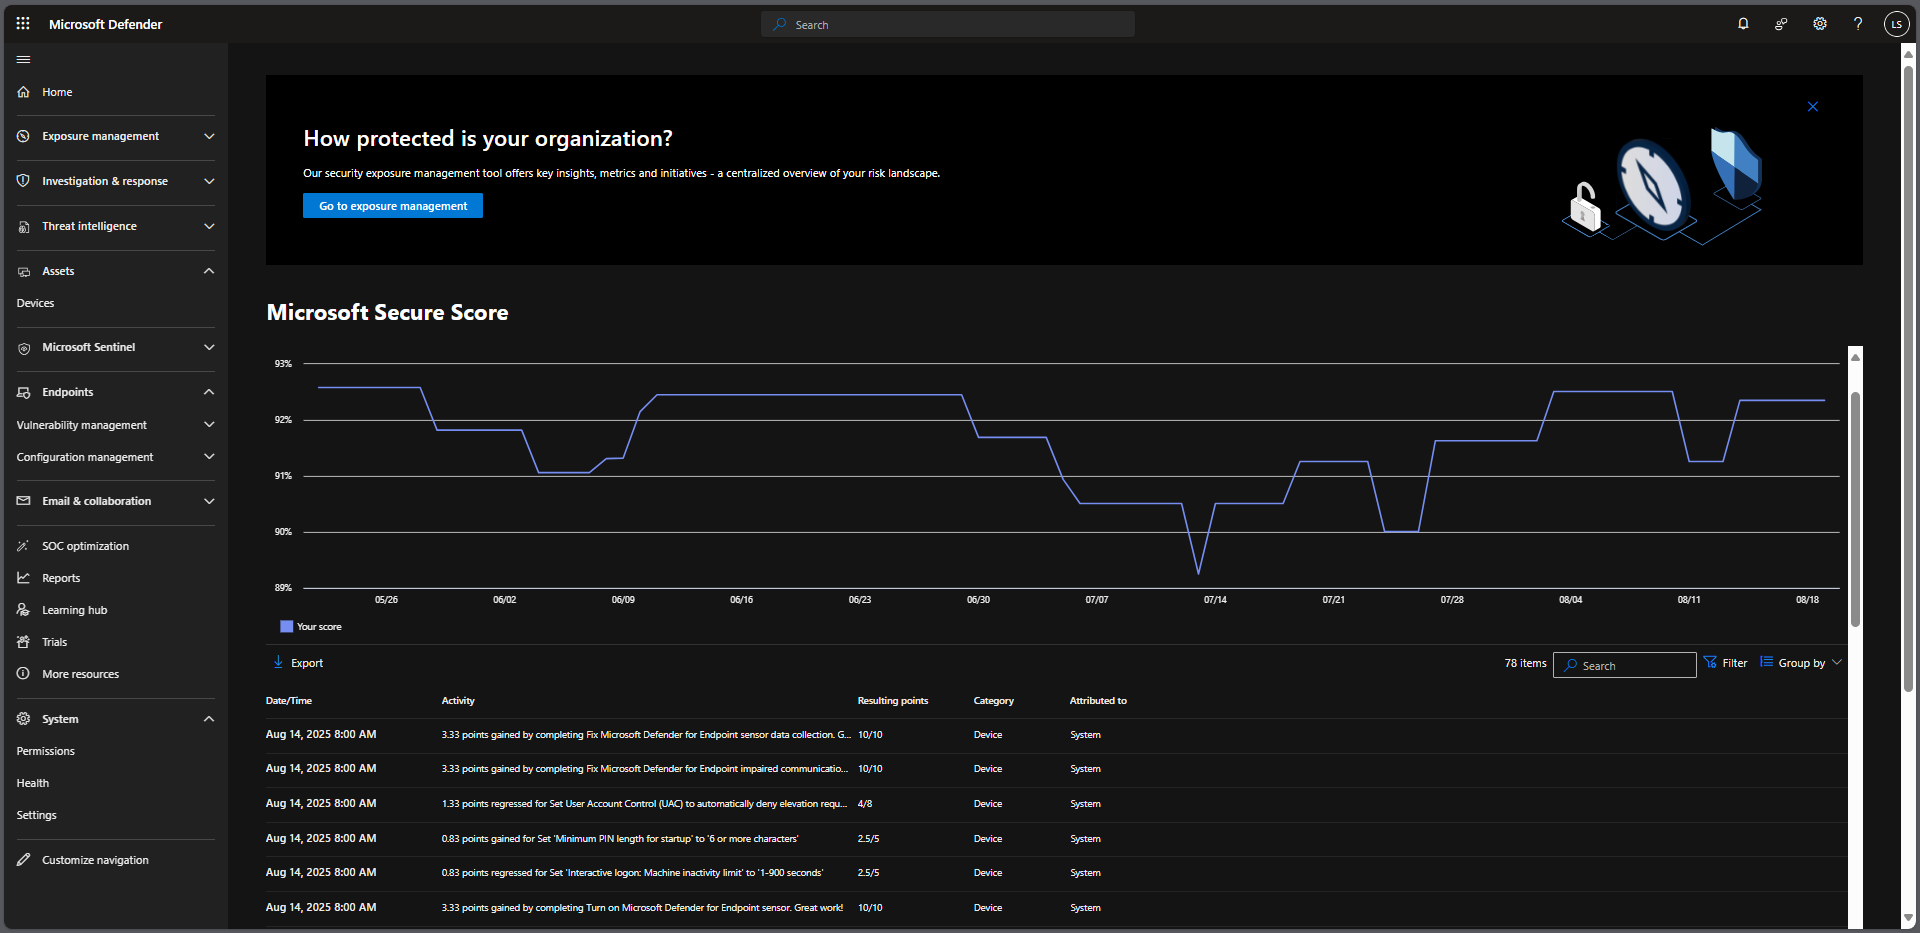Viewport: 1920px width, 933px height.
Task: Click the SOC optimization wand icon
Action: 23,546
